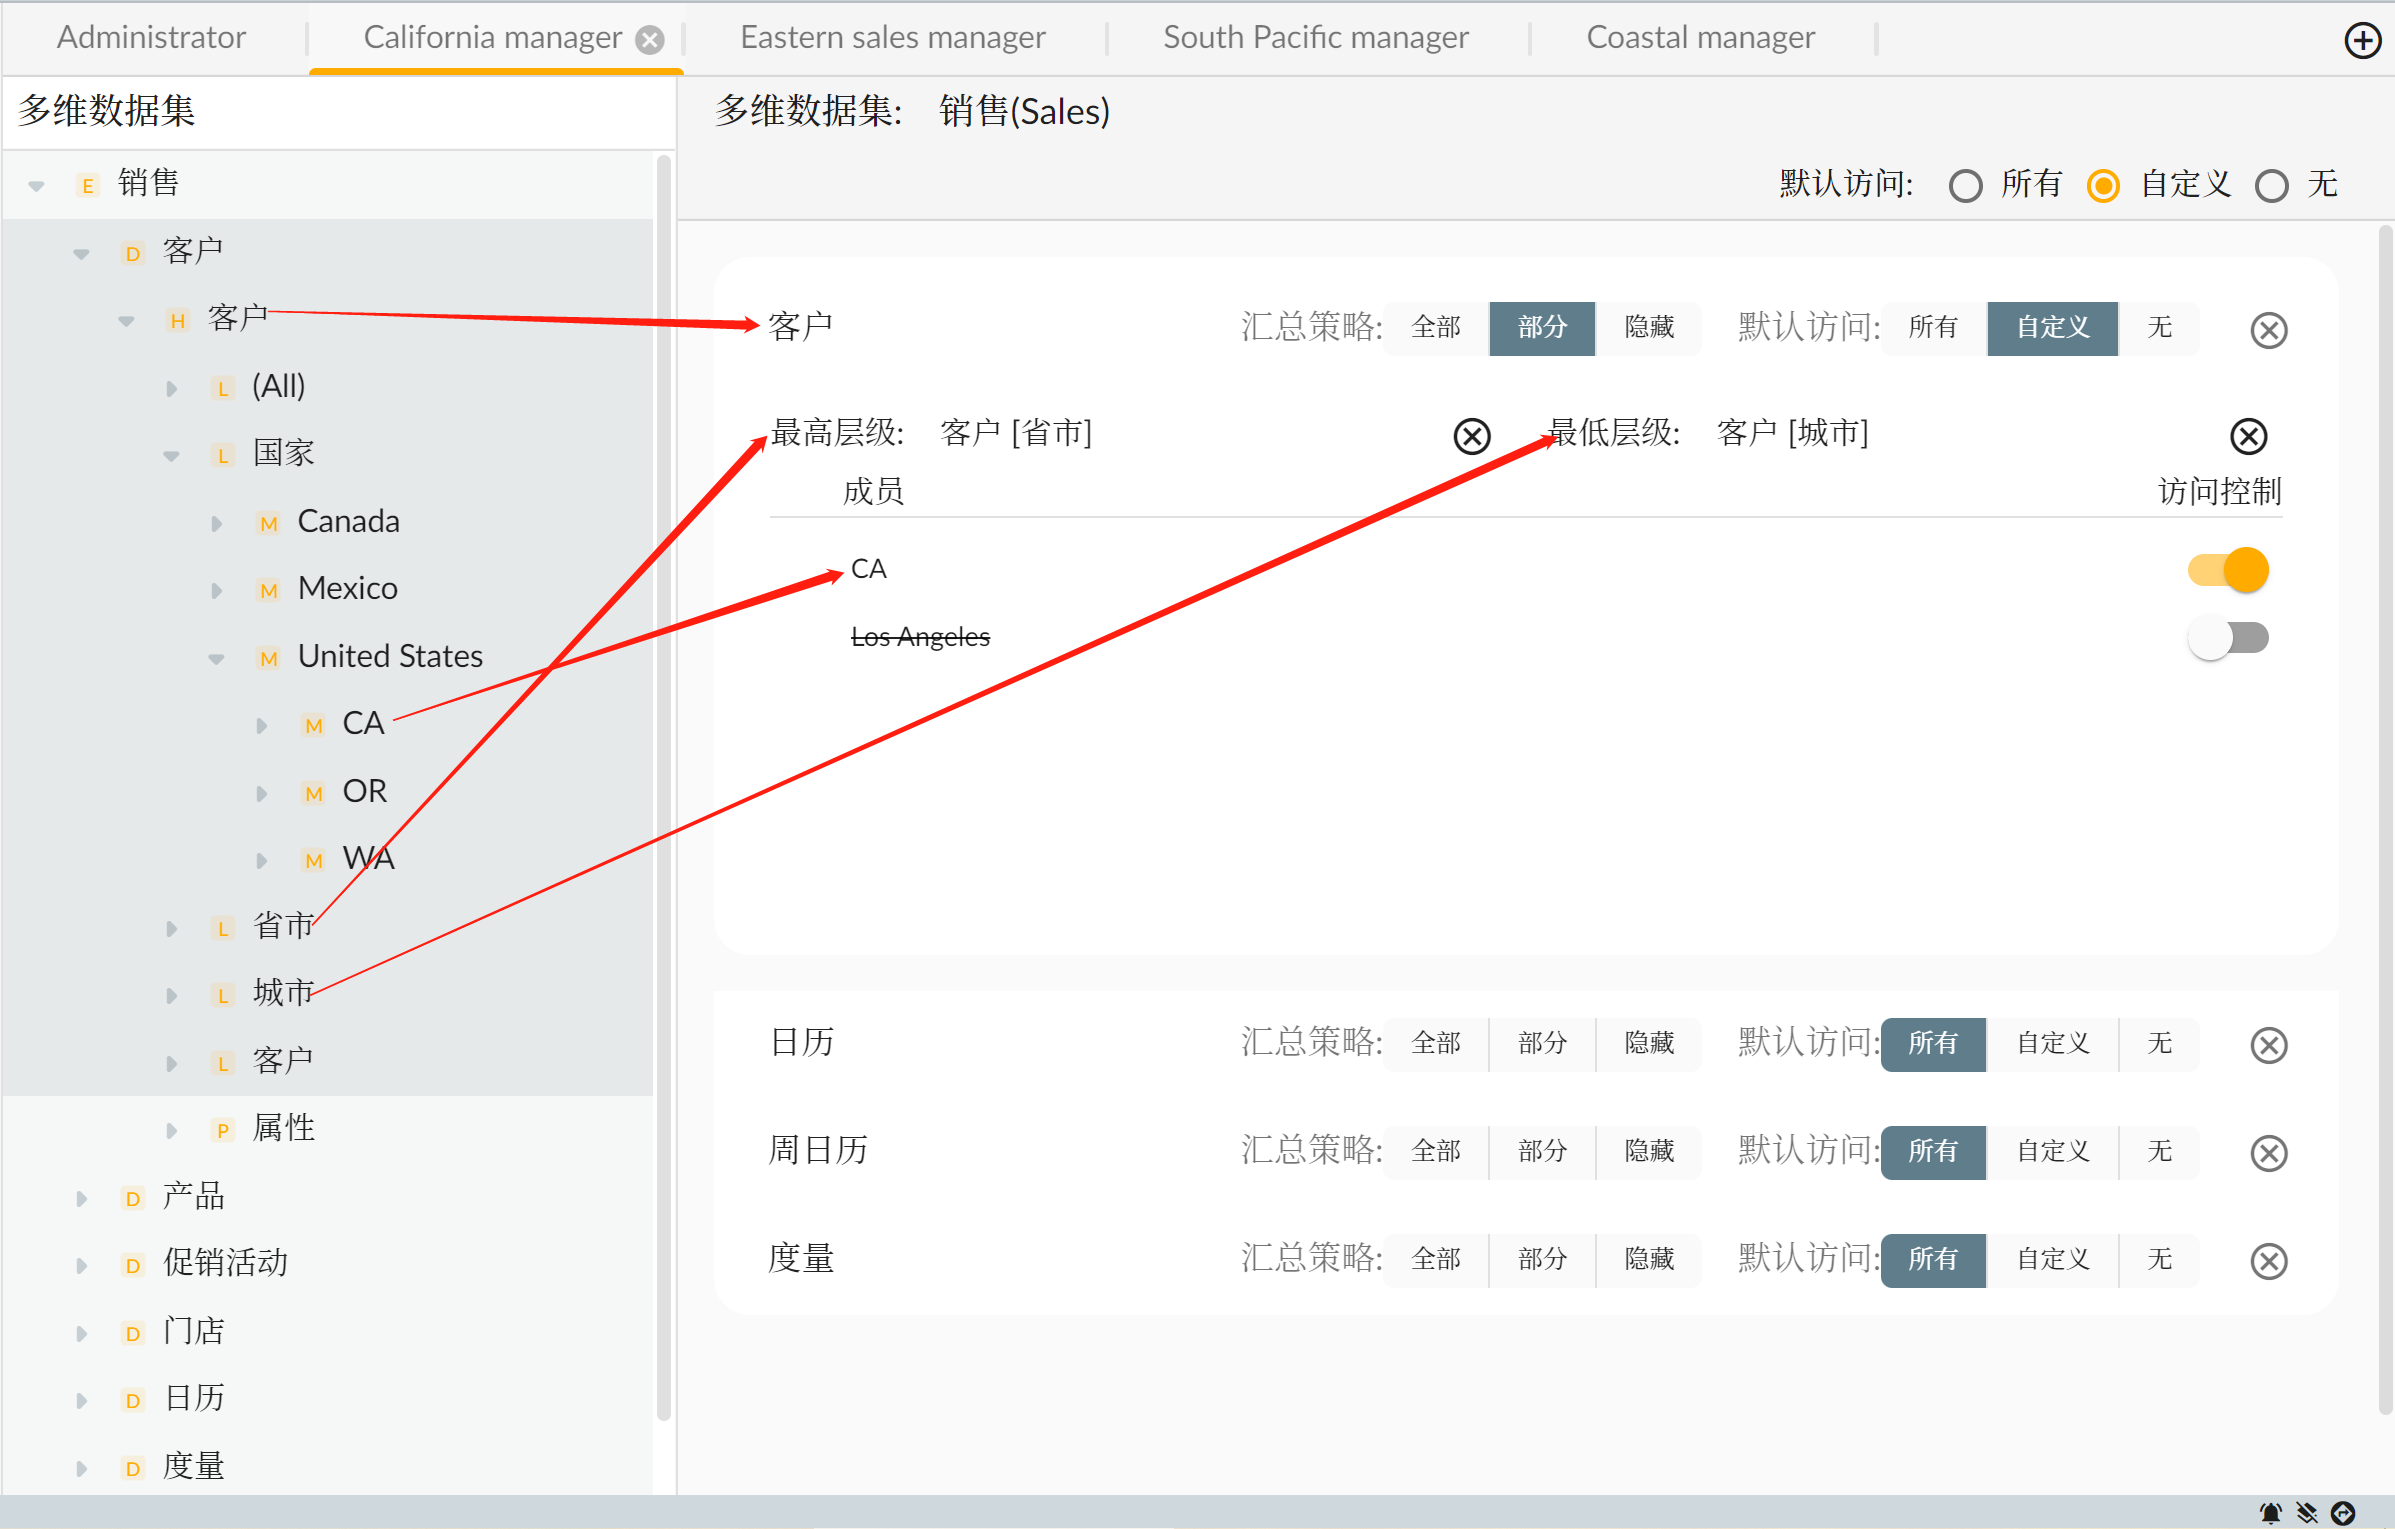Switch to Eastern sales manager tab
Image resolution: width=2395 pixels, height=1529 pixels.
click(x=892, y=38)
